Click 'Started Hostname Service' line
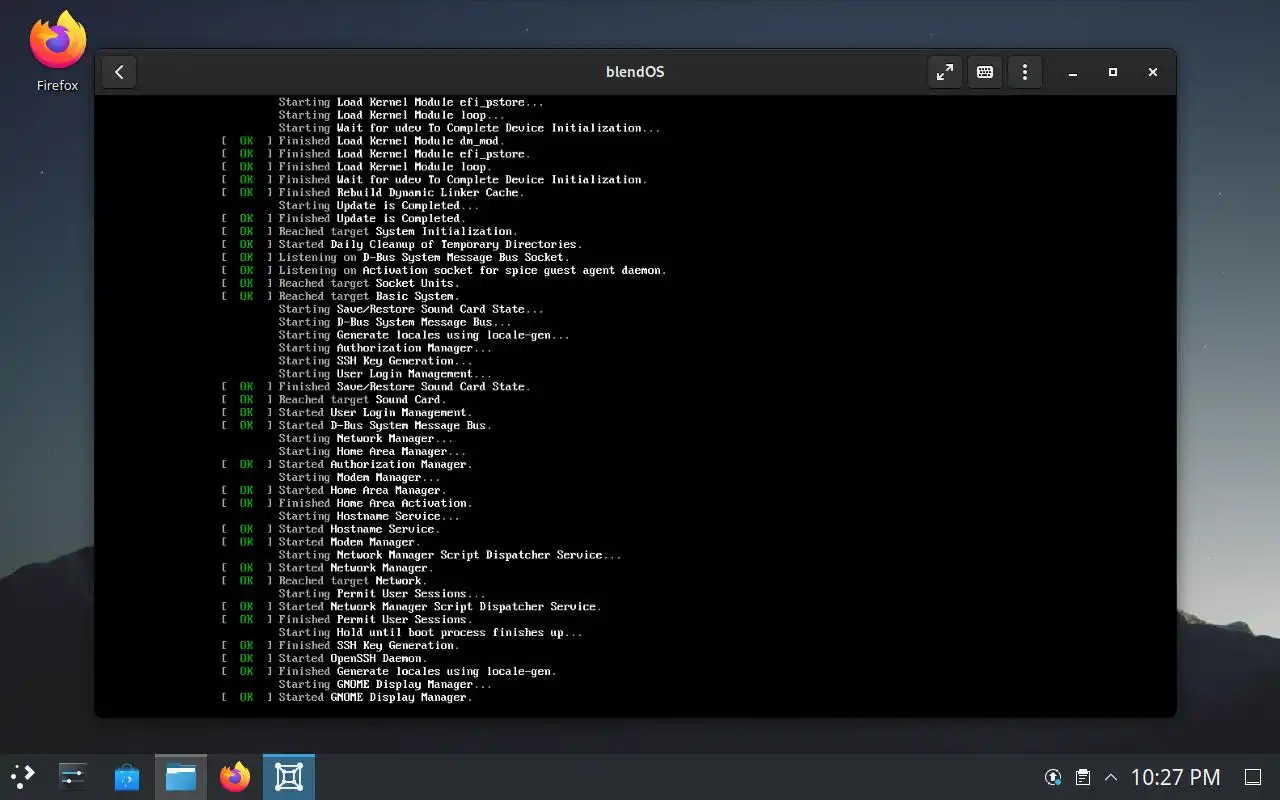The width and height of the screenshot is (1280, 800). pyautogui.click(x=331, y=529)
